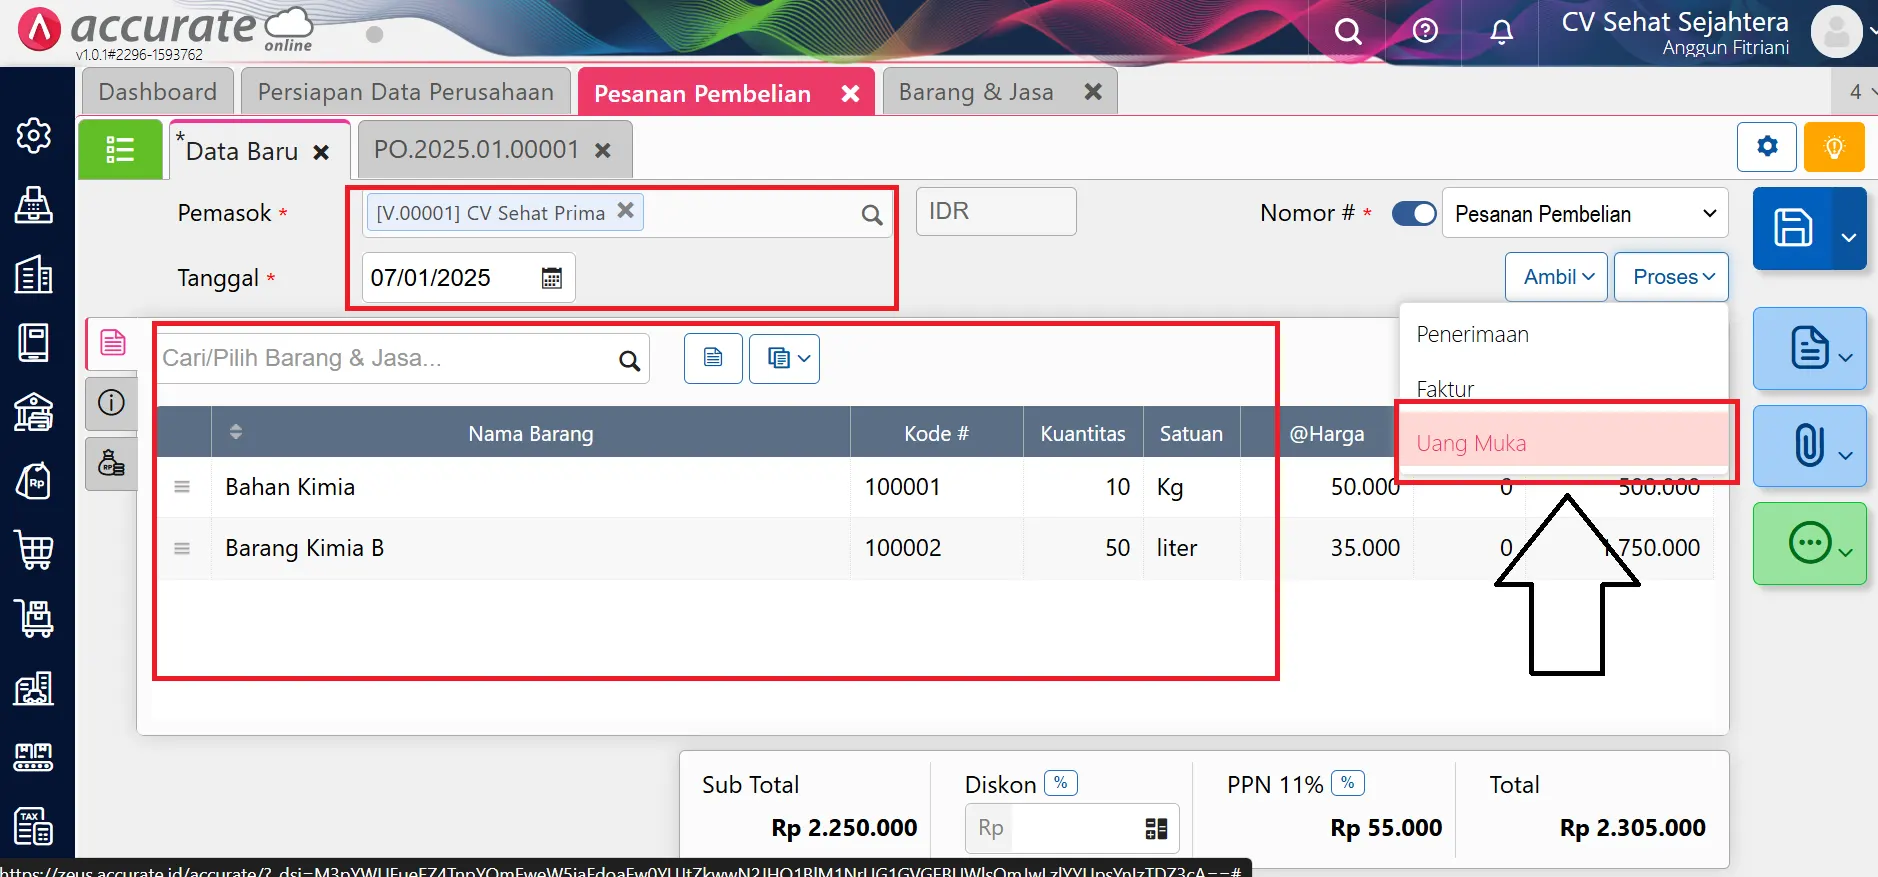
Task: Open Diskon calculator icon
Action: (1156, 828)
